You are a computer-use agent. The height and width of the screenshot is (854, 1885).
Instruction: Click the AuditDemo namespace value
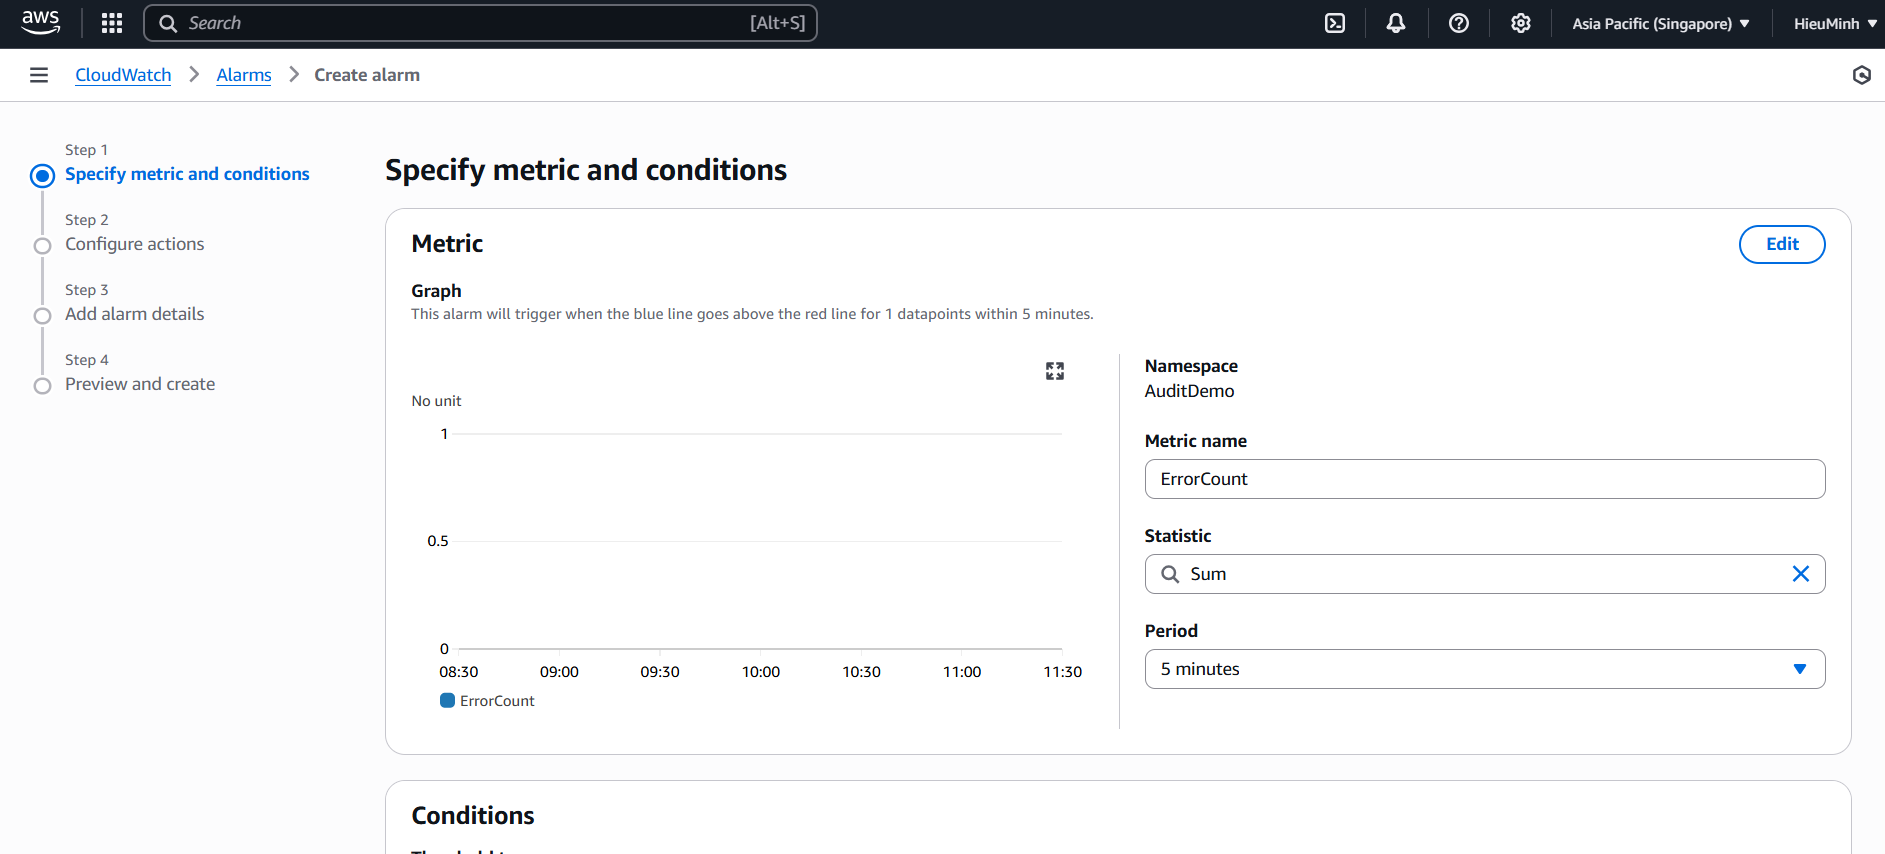tap(1189, 391)
